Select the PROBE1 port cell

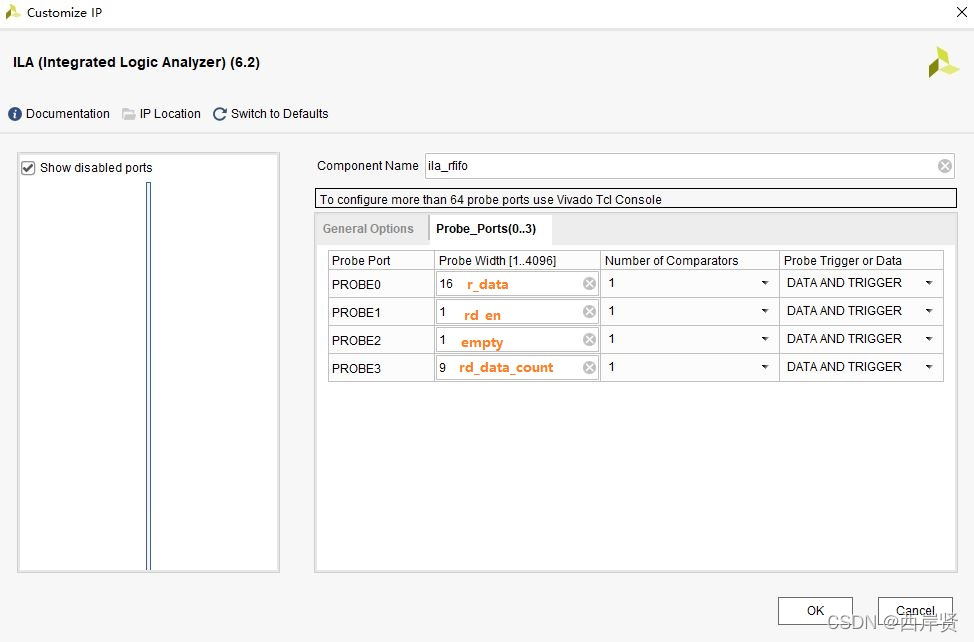pos(381,312)
